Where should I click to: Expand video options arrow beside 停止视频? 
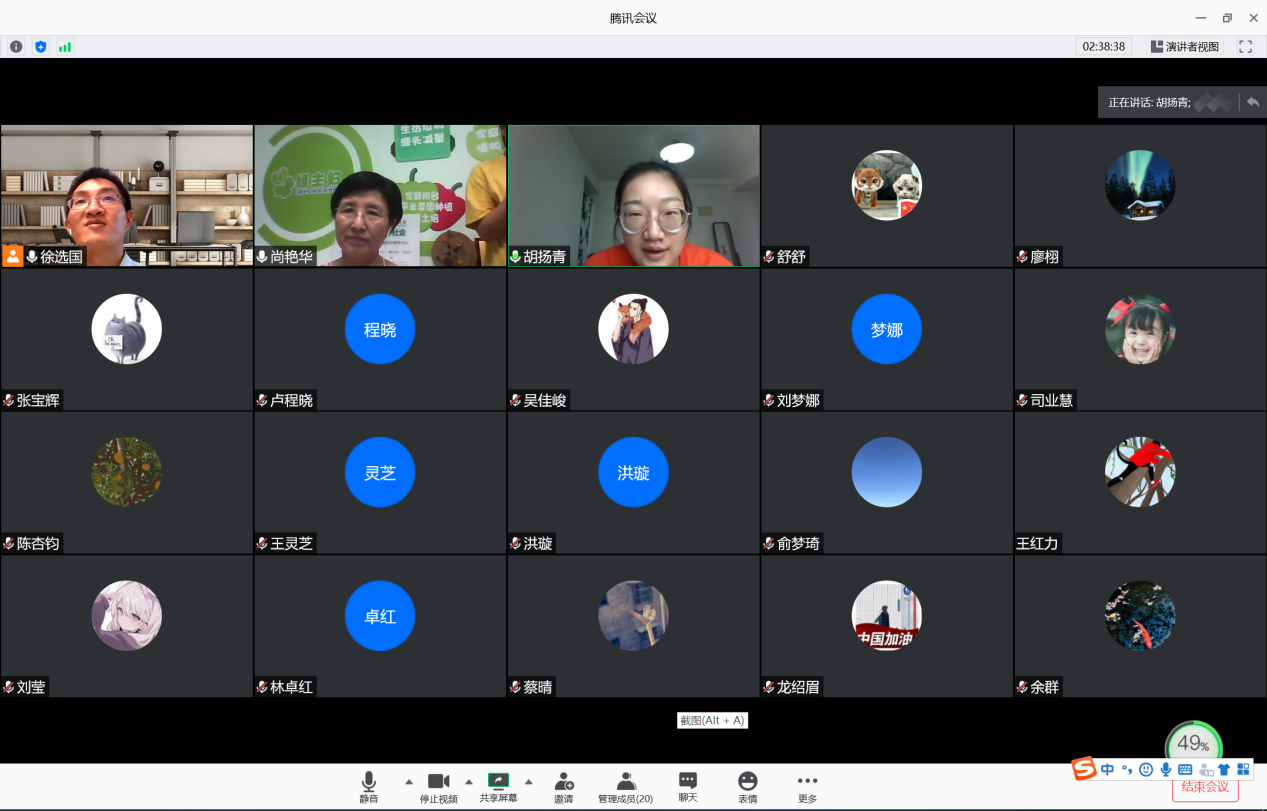pos(469,782)
